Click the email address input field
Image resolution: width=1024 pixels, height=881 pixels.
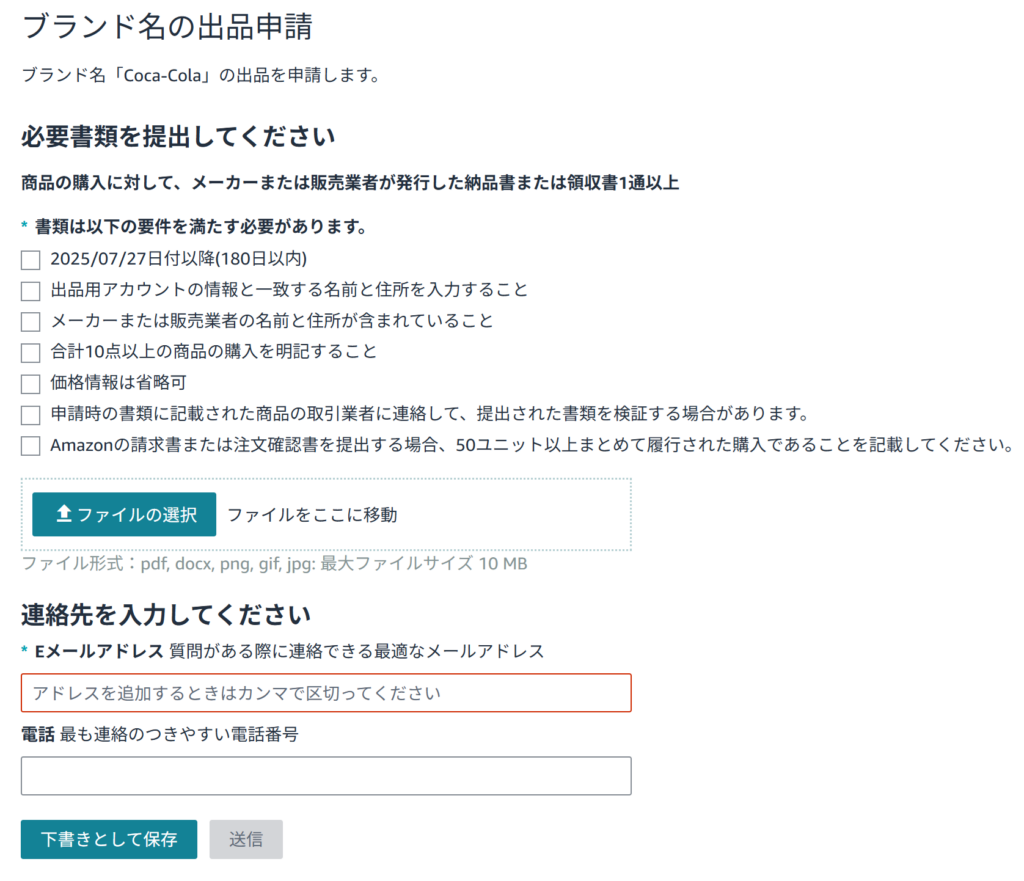[x=325, y=692]
